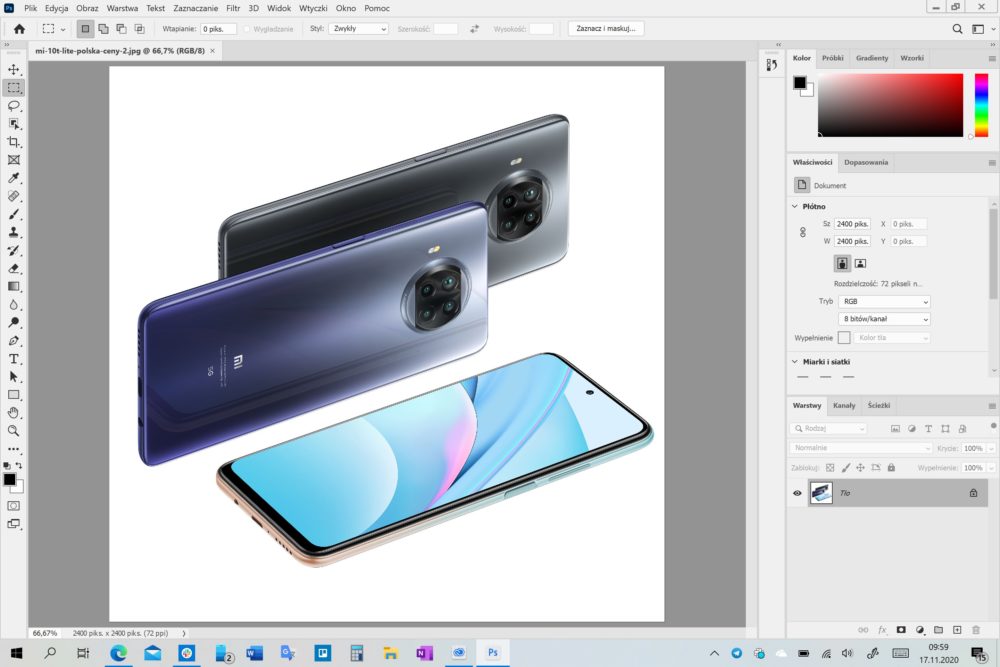
Task: Choose Add to selection mode
Action: pyautogui.click(x=103, y=29)
